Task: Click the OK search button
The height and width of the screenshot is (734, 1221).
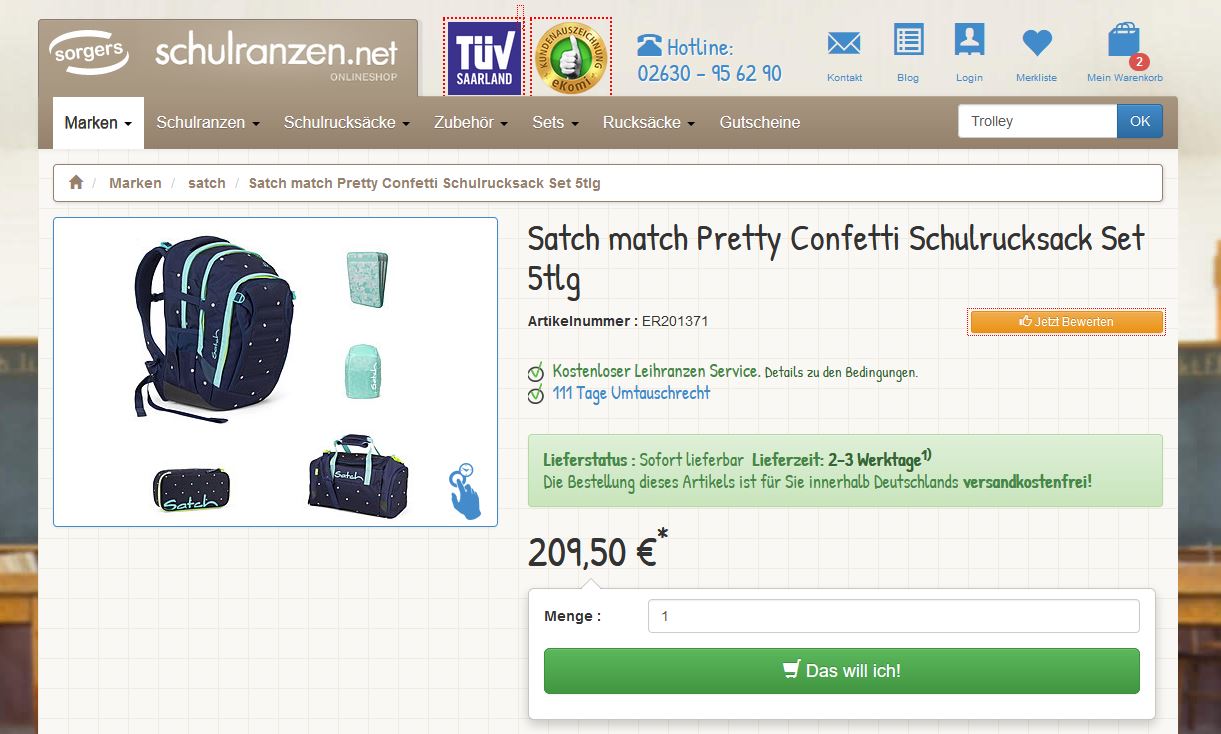Action: click(1140, 121)
